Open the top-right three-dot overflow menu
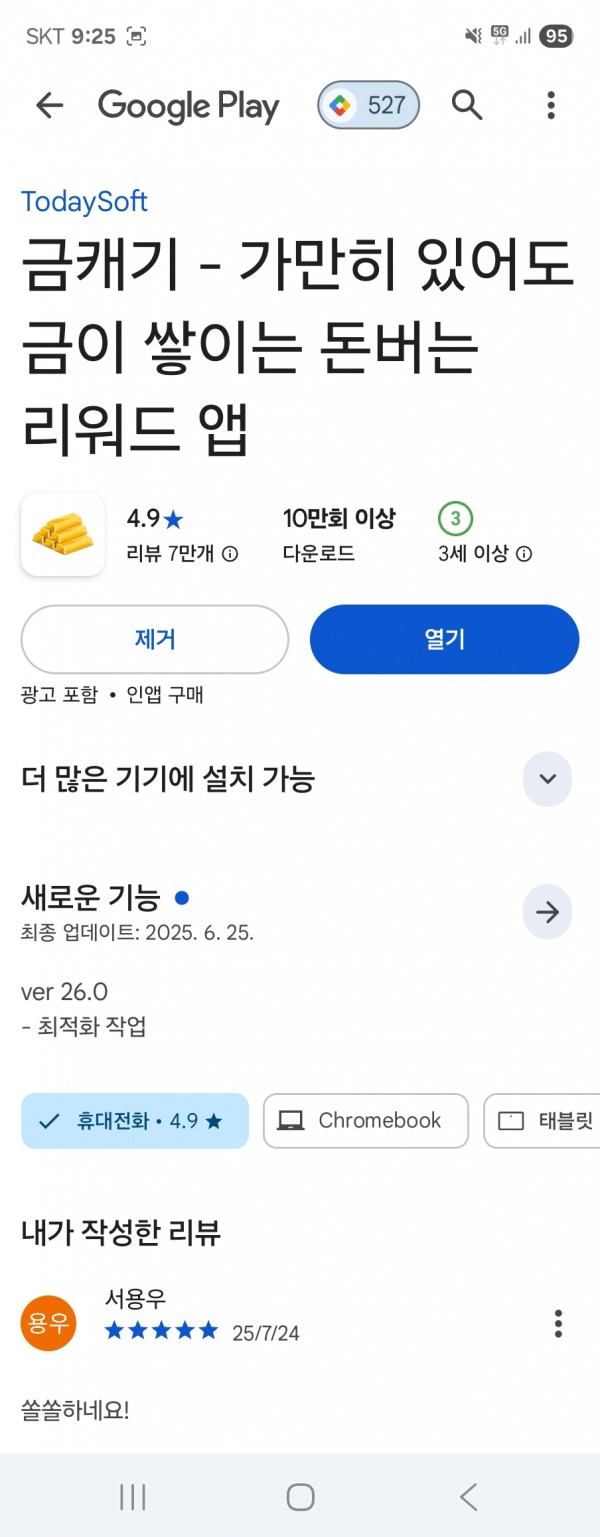The width and height of the screenshot is (600, 1537). 551,105
